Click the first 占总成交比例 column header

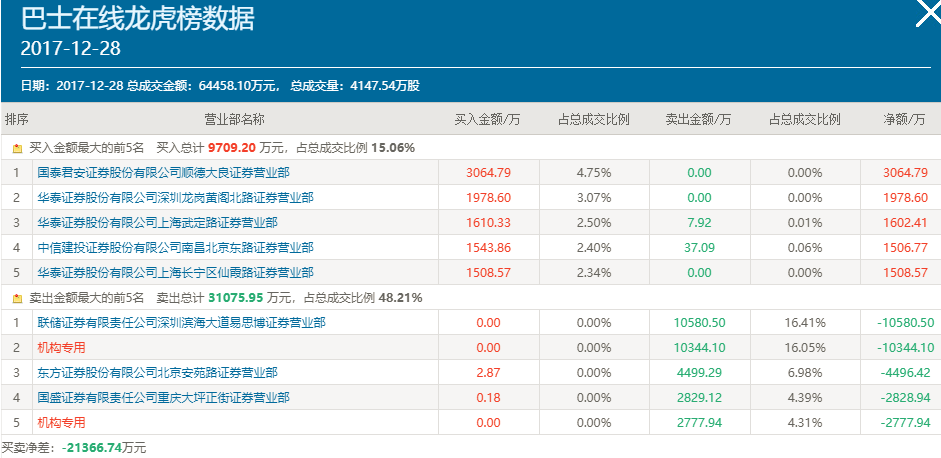pyautogui.click(x=594, y=119)
